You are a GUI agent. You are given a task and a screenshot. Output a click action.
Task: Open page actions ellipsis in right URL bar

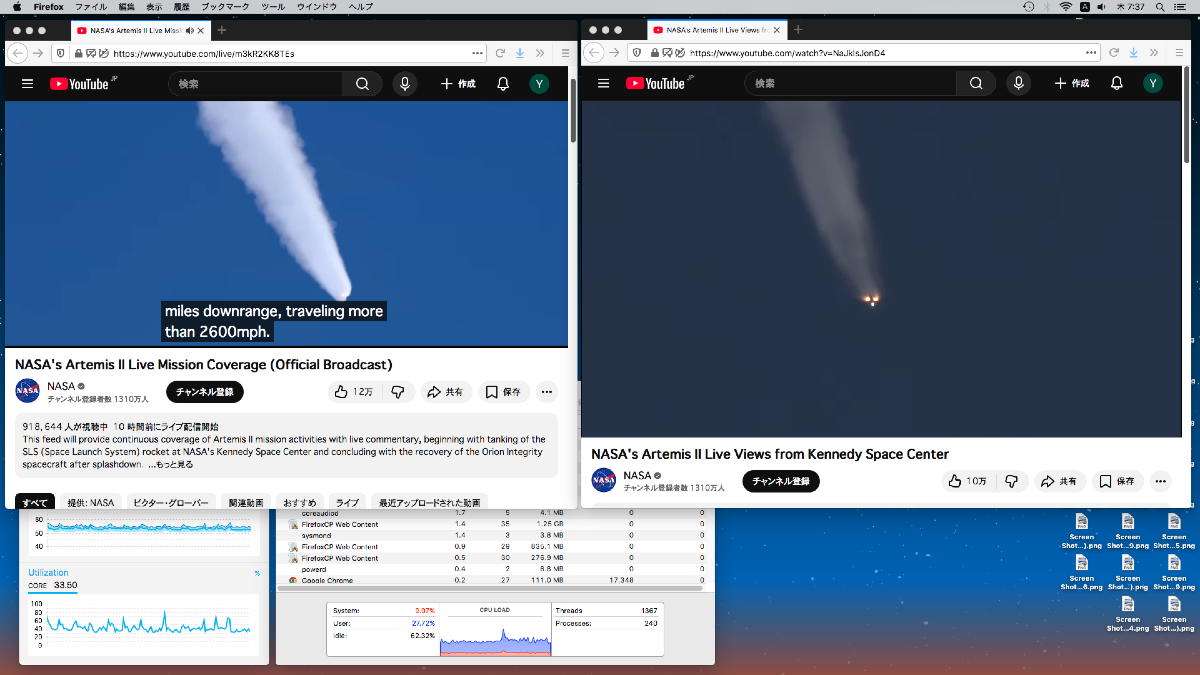point(1091,53)
